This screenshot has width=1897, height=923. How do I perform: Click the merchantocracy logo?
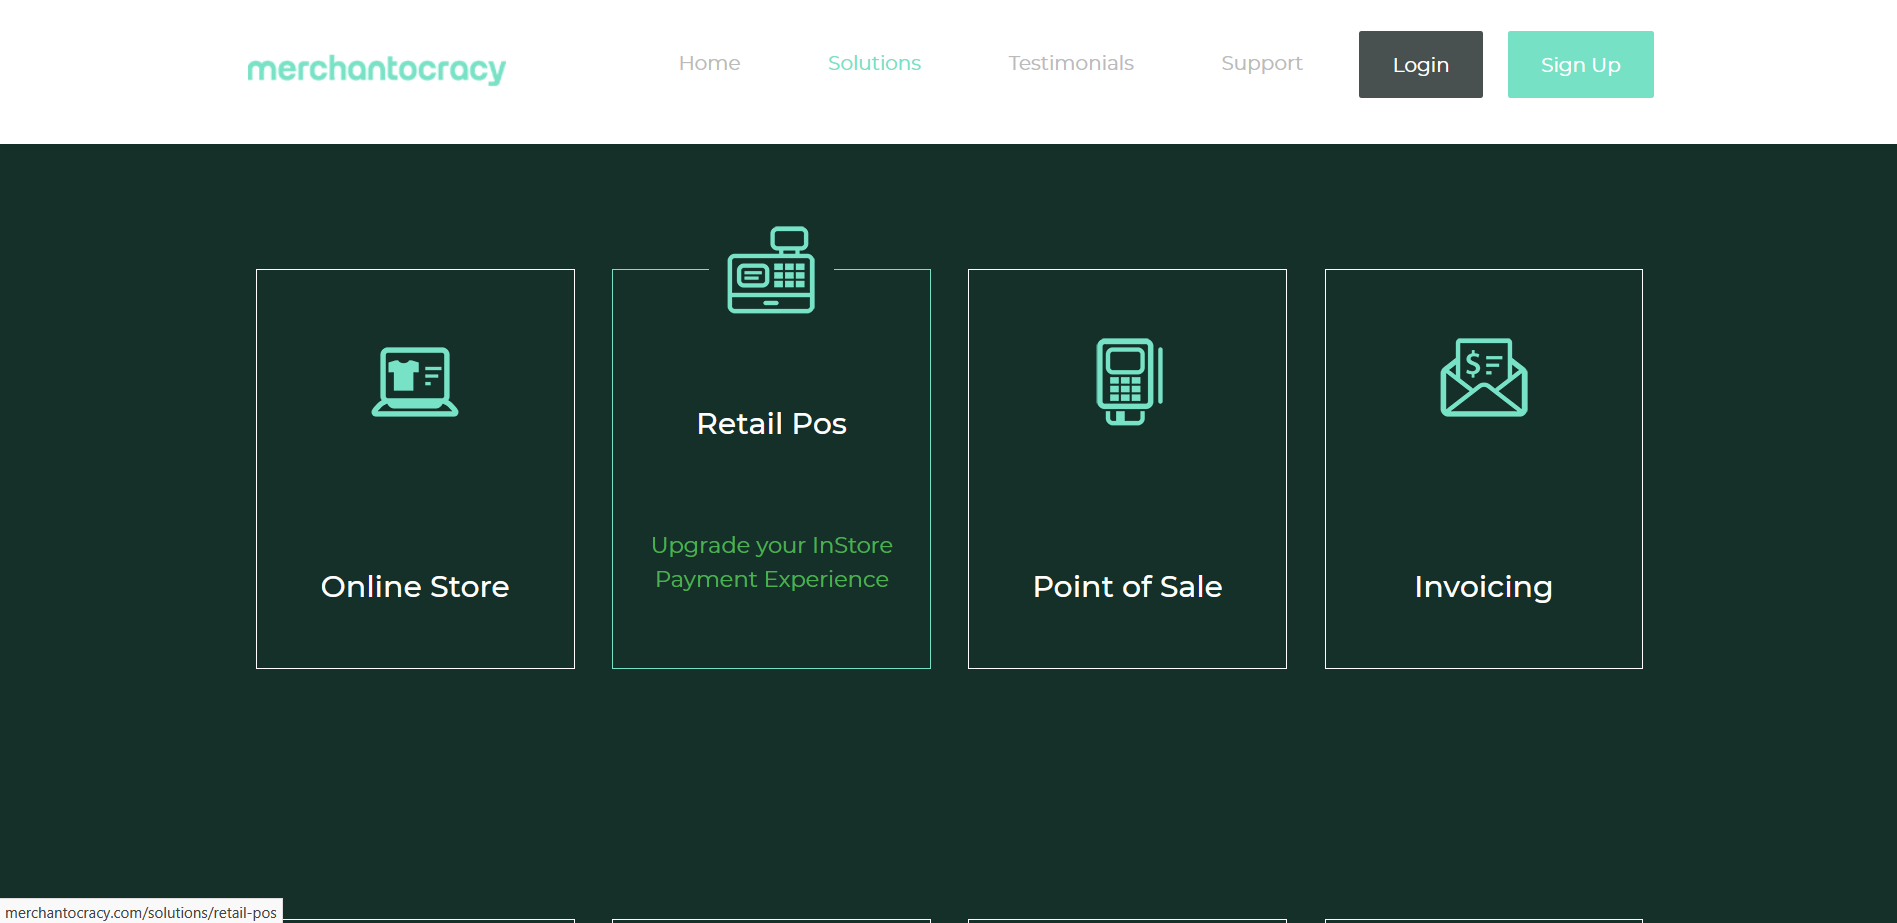coord(376,68)
